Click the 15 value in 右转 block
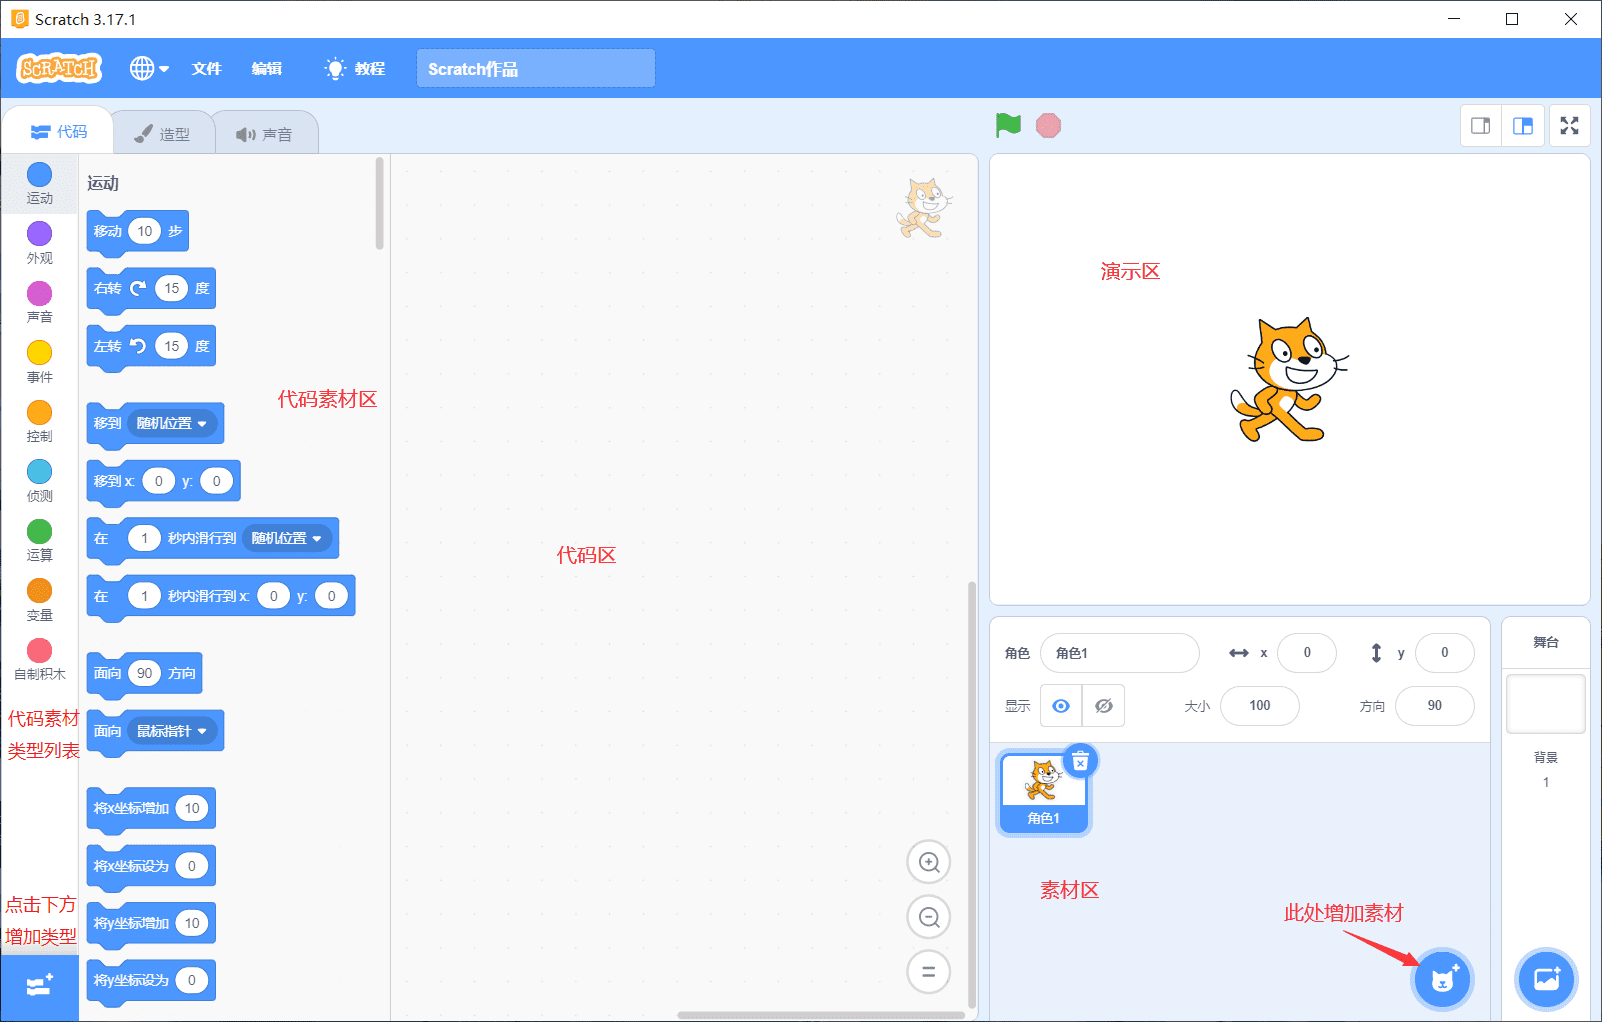The image size is (1602, 1022). (x=172, y=288)
